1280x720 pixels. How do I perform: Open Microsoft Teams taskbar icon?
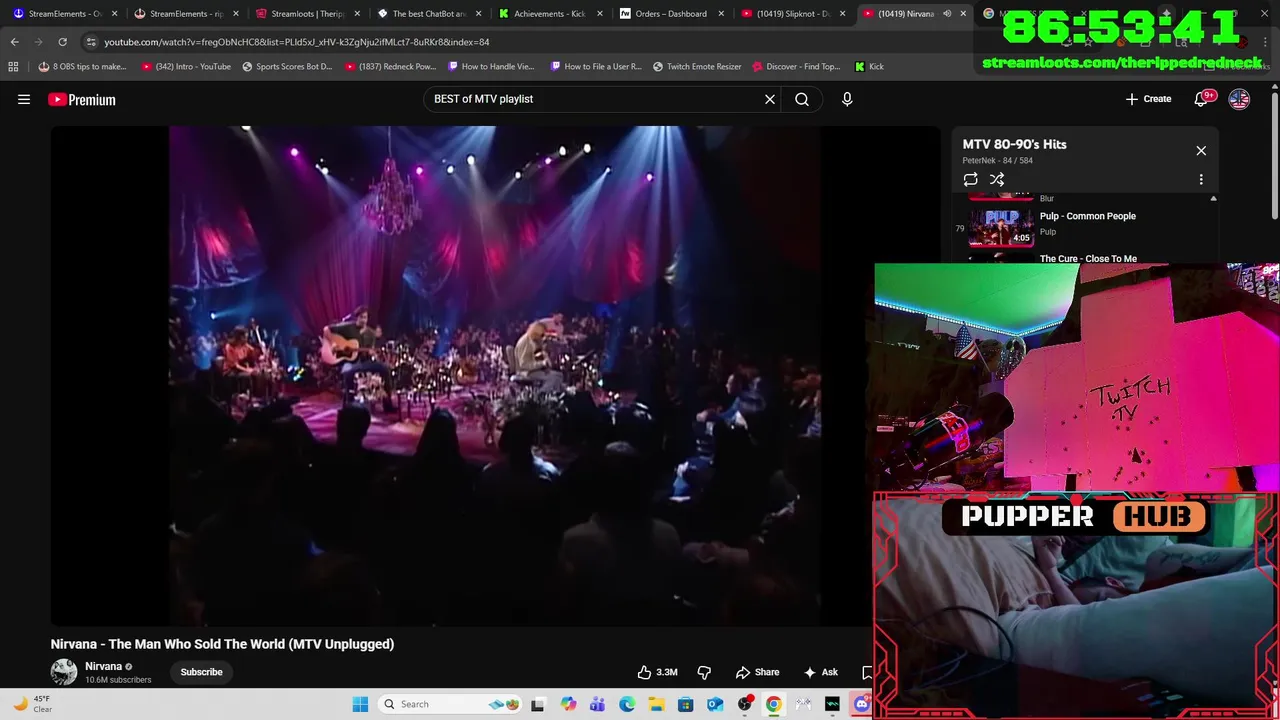597,704
